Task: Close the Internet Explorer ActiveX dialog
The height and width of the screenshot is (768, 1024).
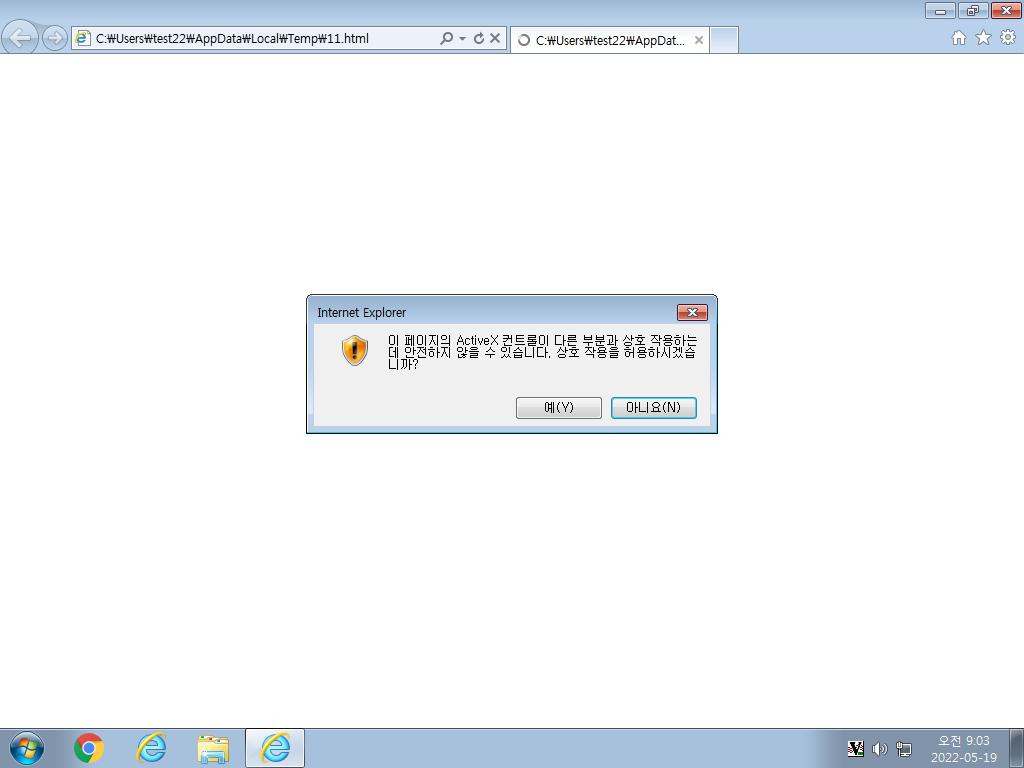Action: (x=692, y=312)
